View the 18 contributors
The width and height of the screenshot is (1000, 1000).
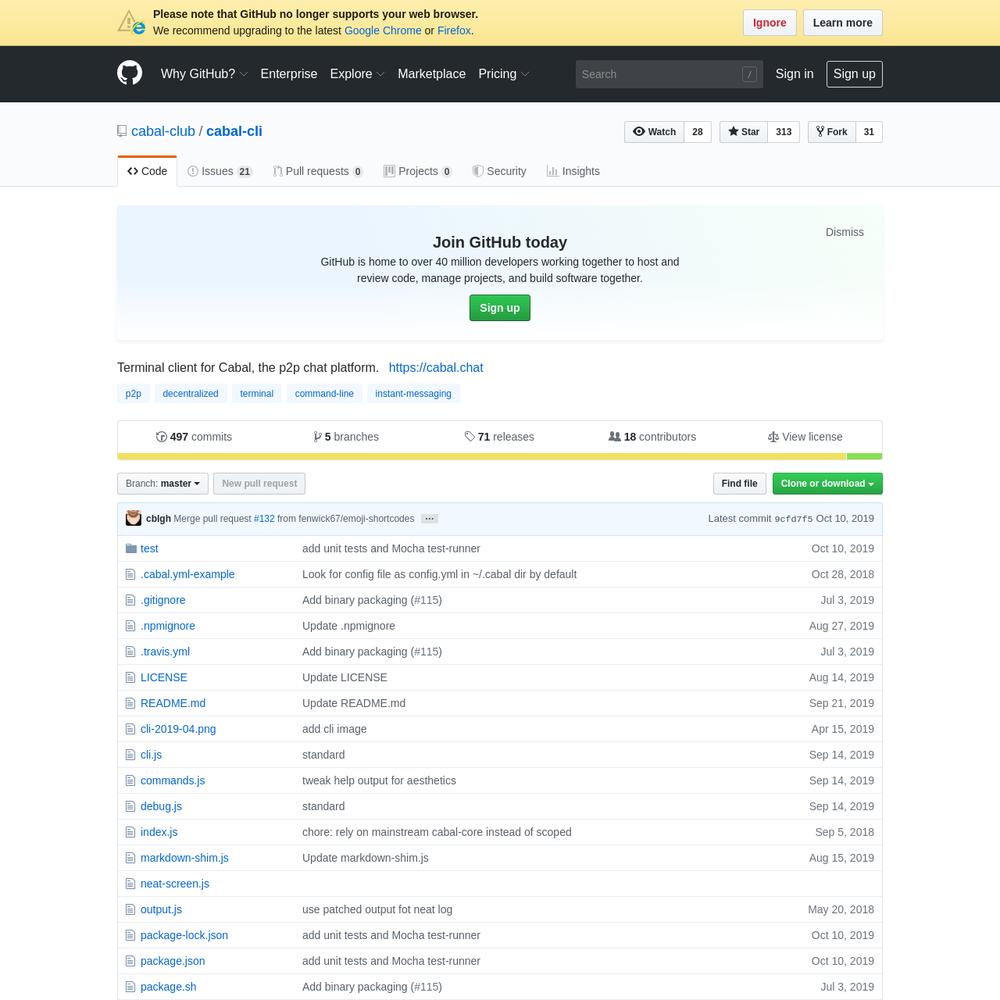click(652, 437)
